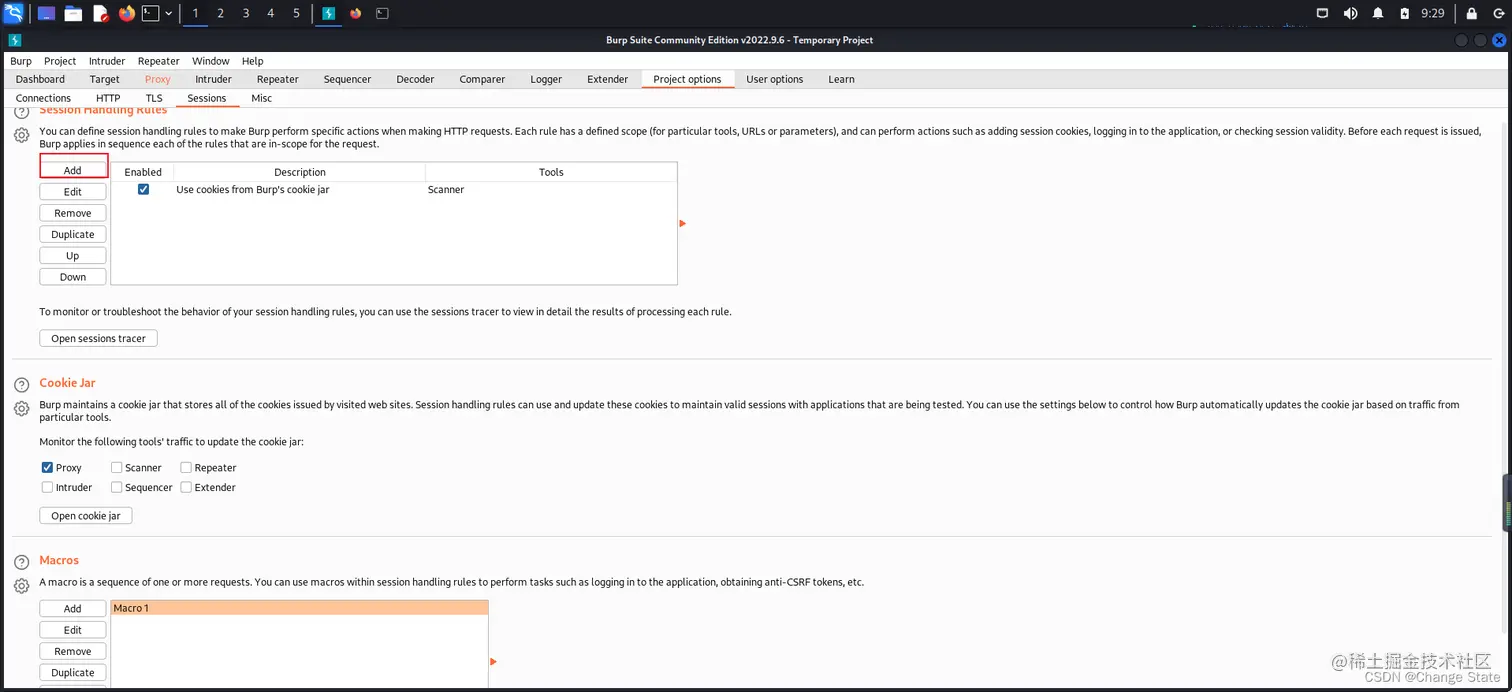Switch to the Target tab
Screen dimensions: 1512x692
105,79
